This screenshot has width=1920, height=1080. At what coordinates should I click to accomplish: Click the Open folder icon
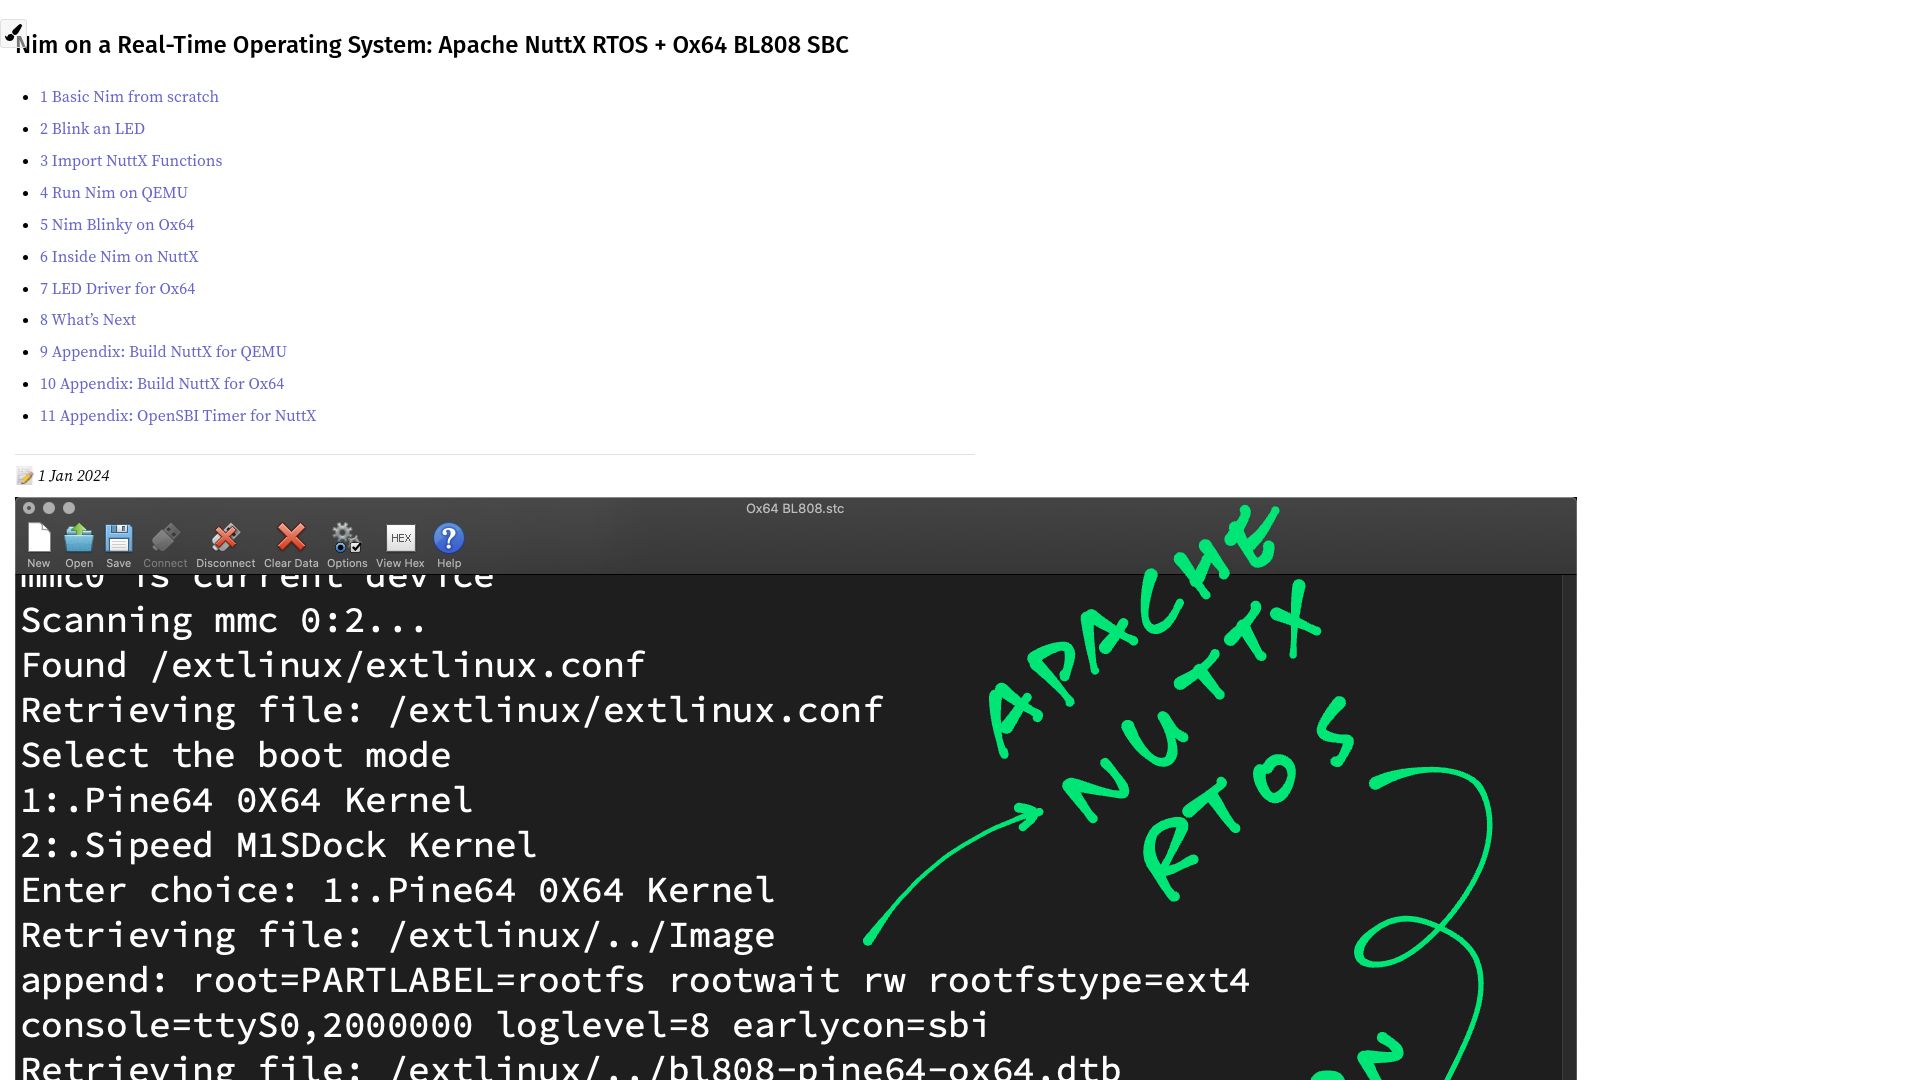[79, 538]
